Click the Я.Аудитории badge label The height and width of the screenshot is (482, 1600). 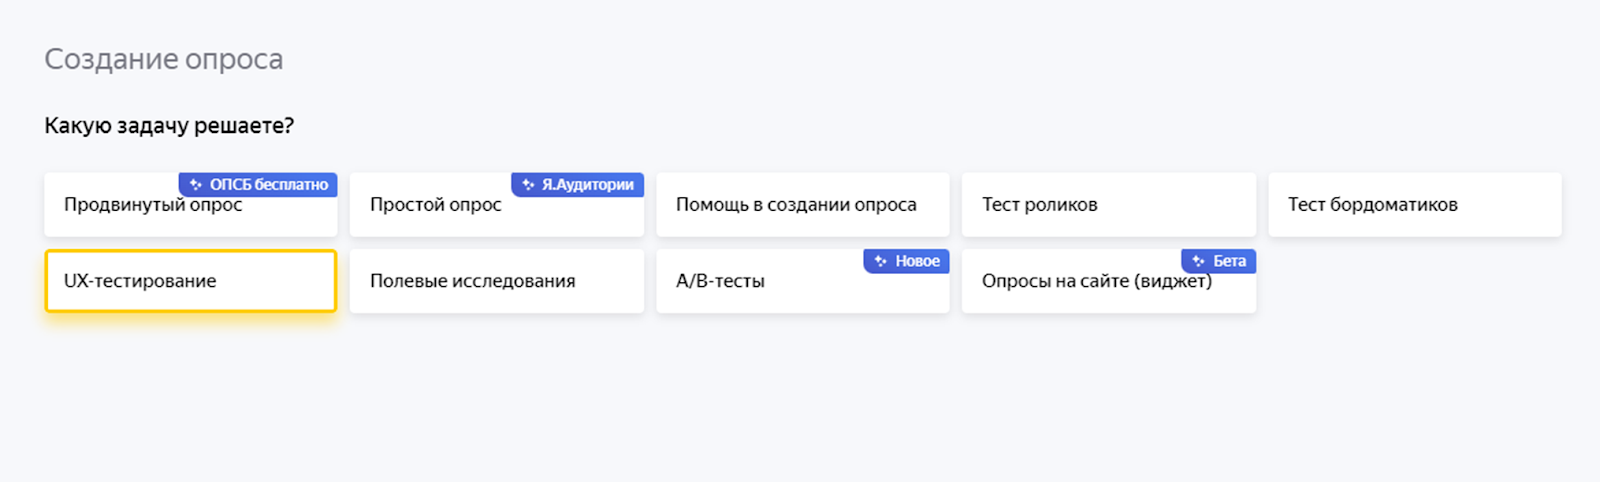pyautogui.click(x=587, y=185)
